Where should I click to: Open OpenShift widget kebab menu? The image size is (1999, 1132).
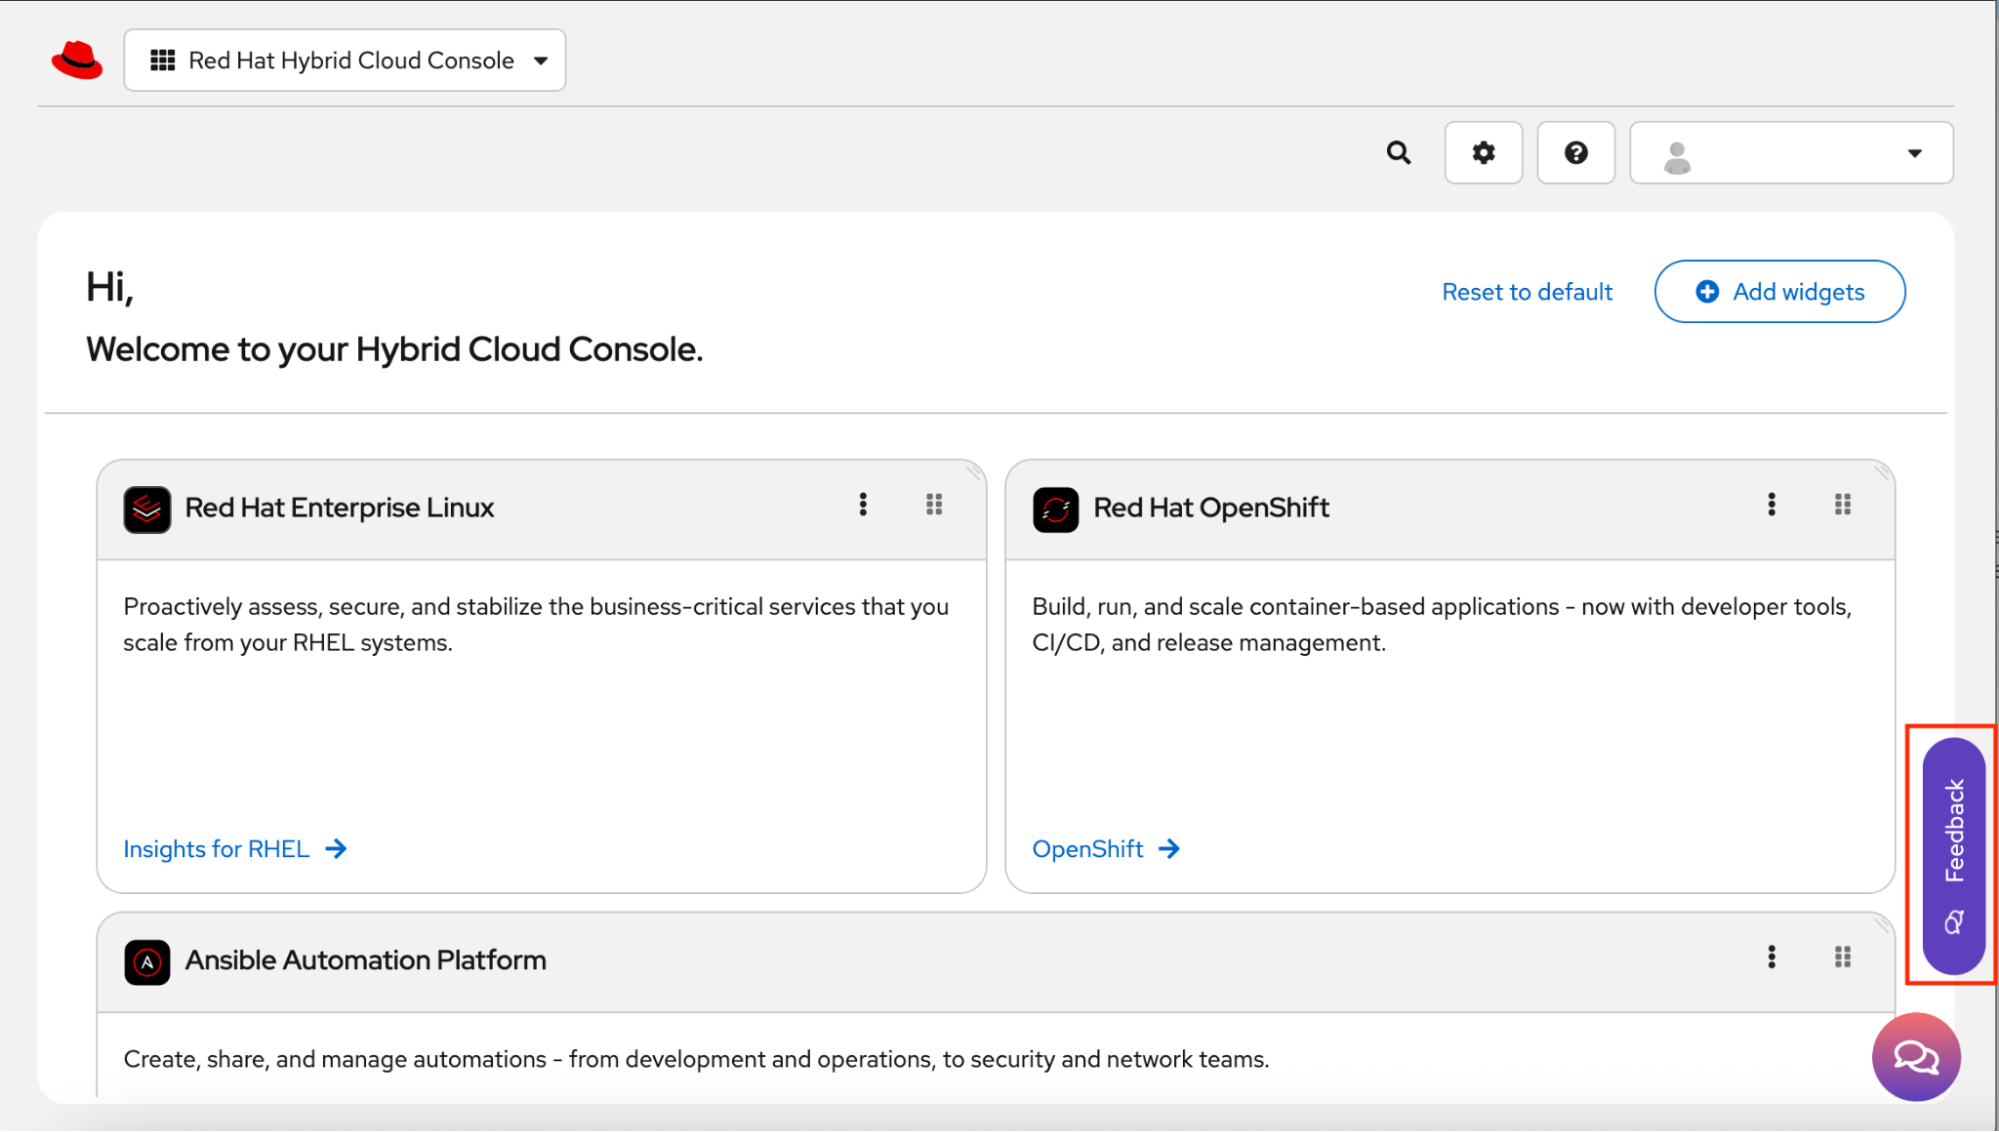1771,505
